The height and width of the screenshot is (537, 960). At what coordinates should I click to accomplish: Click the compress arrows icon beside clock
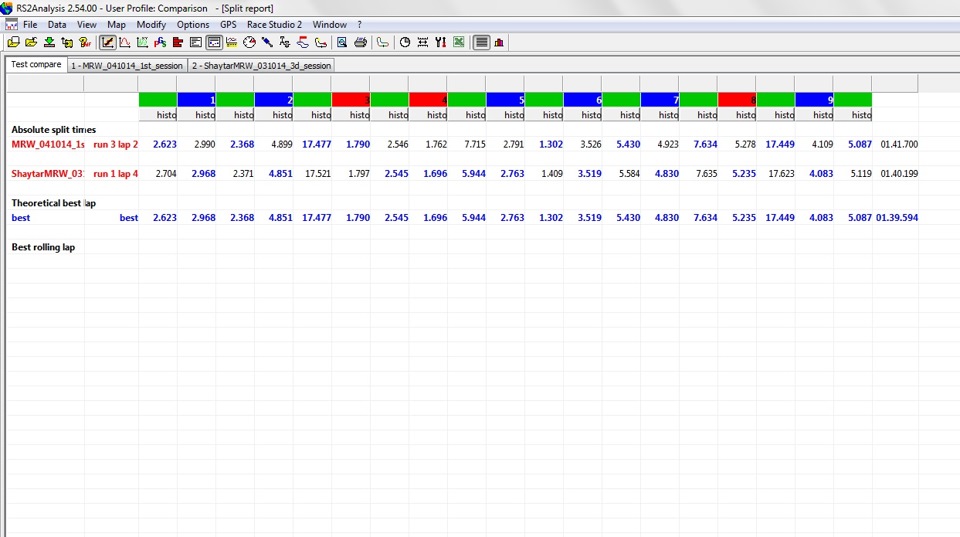[422, 42]
